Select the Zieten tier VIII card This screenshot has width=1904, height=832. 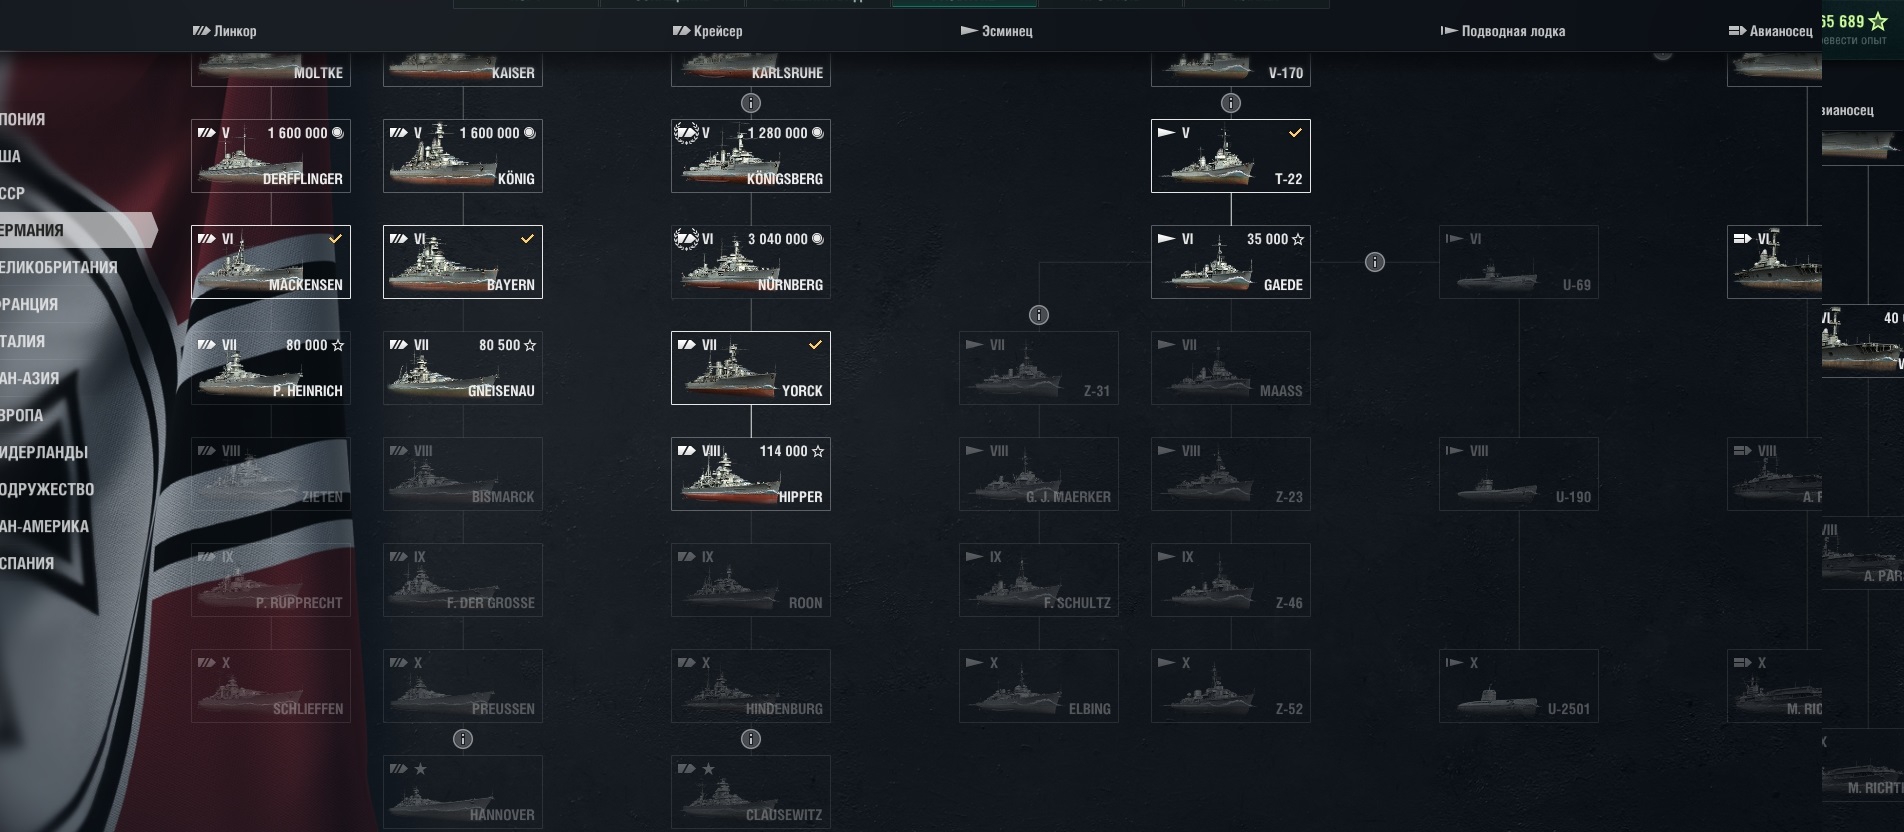point(271,474)
